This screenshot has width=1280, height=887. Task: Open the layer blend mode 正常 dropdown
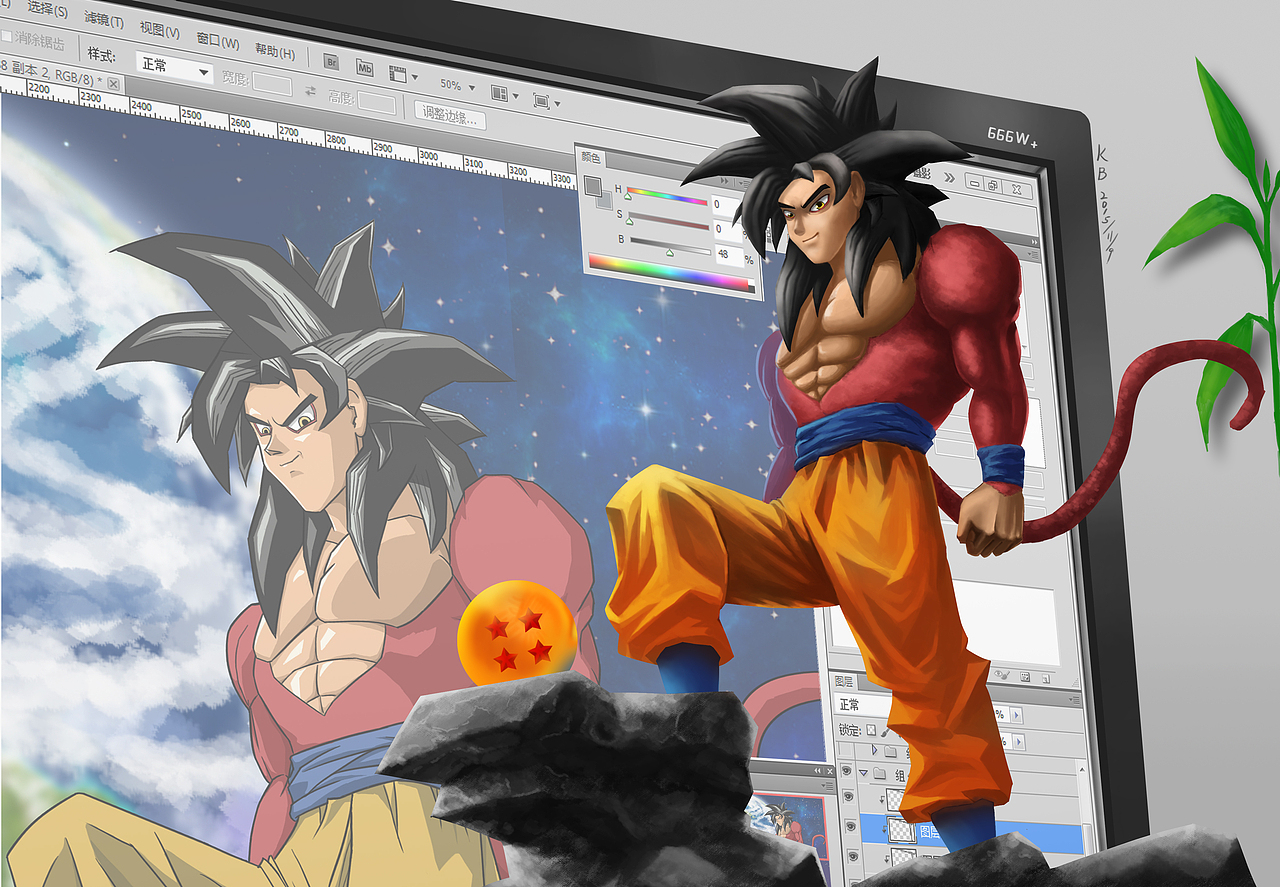pyautogui.click(x=862, y=705)
